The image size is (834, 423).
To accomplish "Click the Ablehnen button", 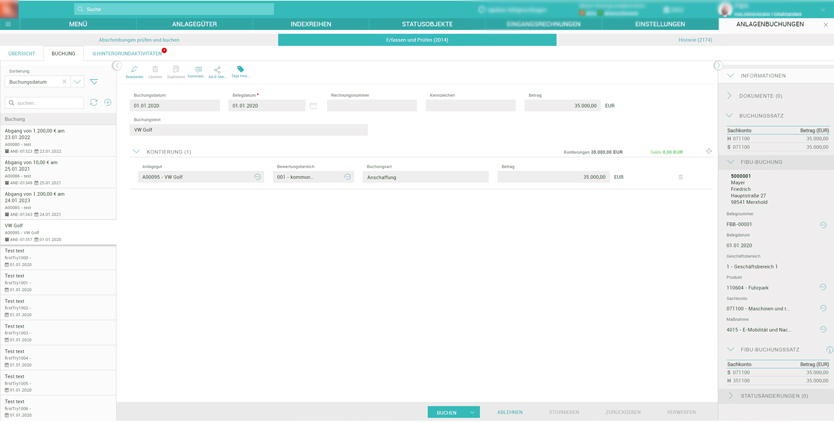I will (510, 412).
